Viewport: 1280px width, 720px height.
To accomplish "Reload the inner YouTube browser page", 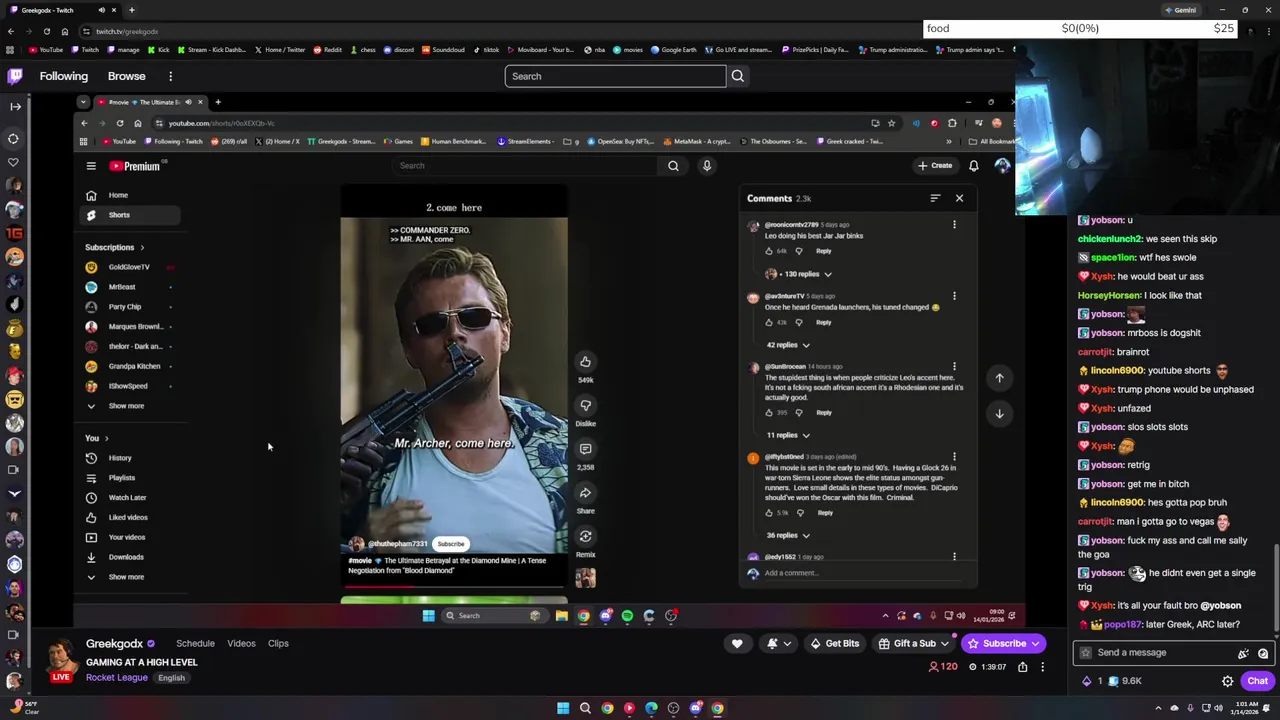I will 120,123.
